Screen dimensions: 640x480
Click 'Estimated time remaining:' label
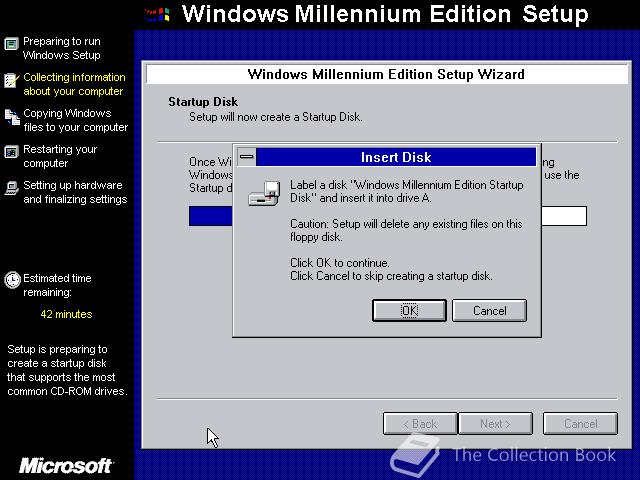pyautogui.click(x=57, y=285)
